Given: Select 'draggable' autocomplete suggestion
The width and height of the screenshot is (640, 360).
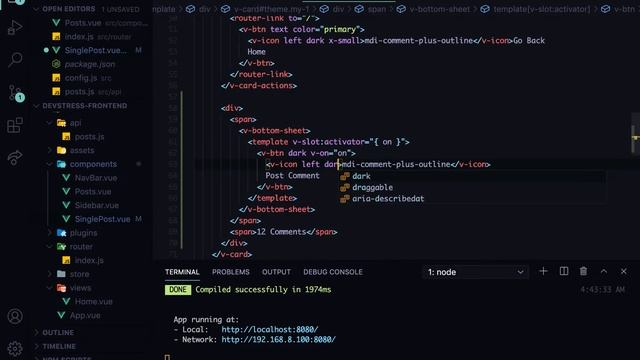Looking at the screenshot, I should 472,187.
